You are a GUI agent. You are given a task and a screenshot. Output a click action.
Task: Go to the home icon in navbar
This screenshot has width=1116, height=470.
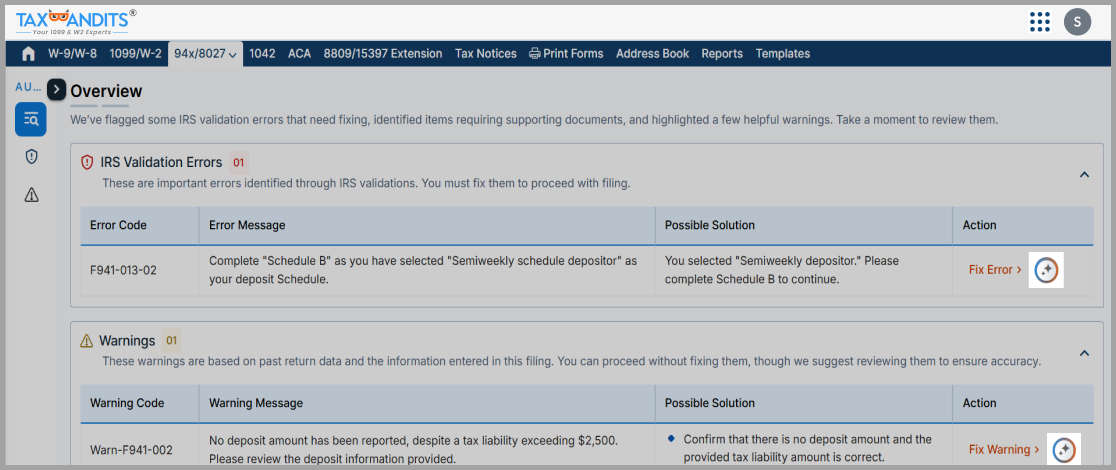click(28, 54)
